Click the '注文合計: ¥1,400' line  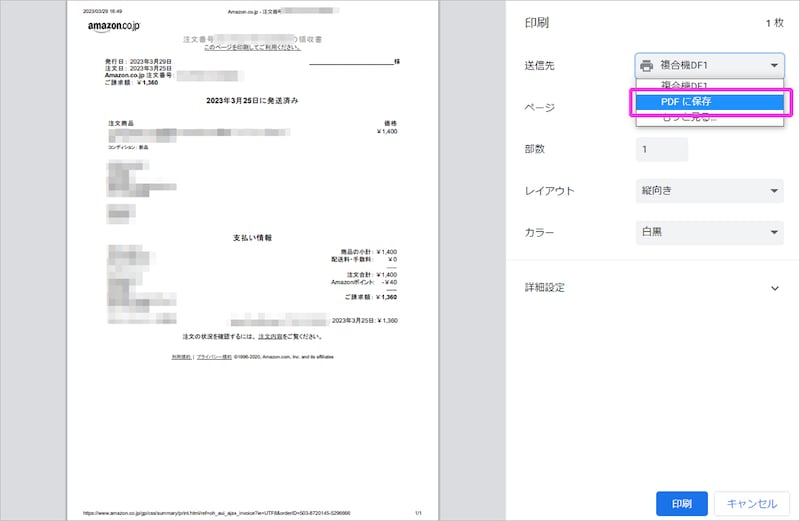pos(372,275)
